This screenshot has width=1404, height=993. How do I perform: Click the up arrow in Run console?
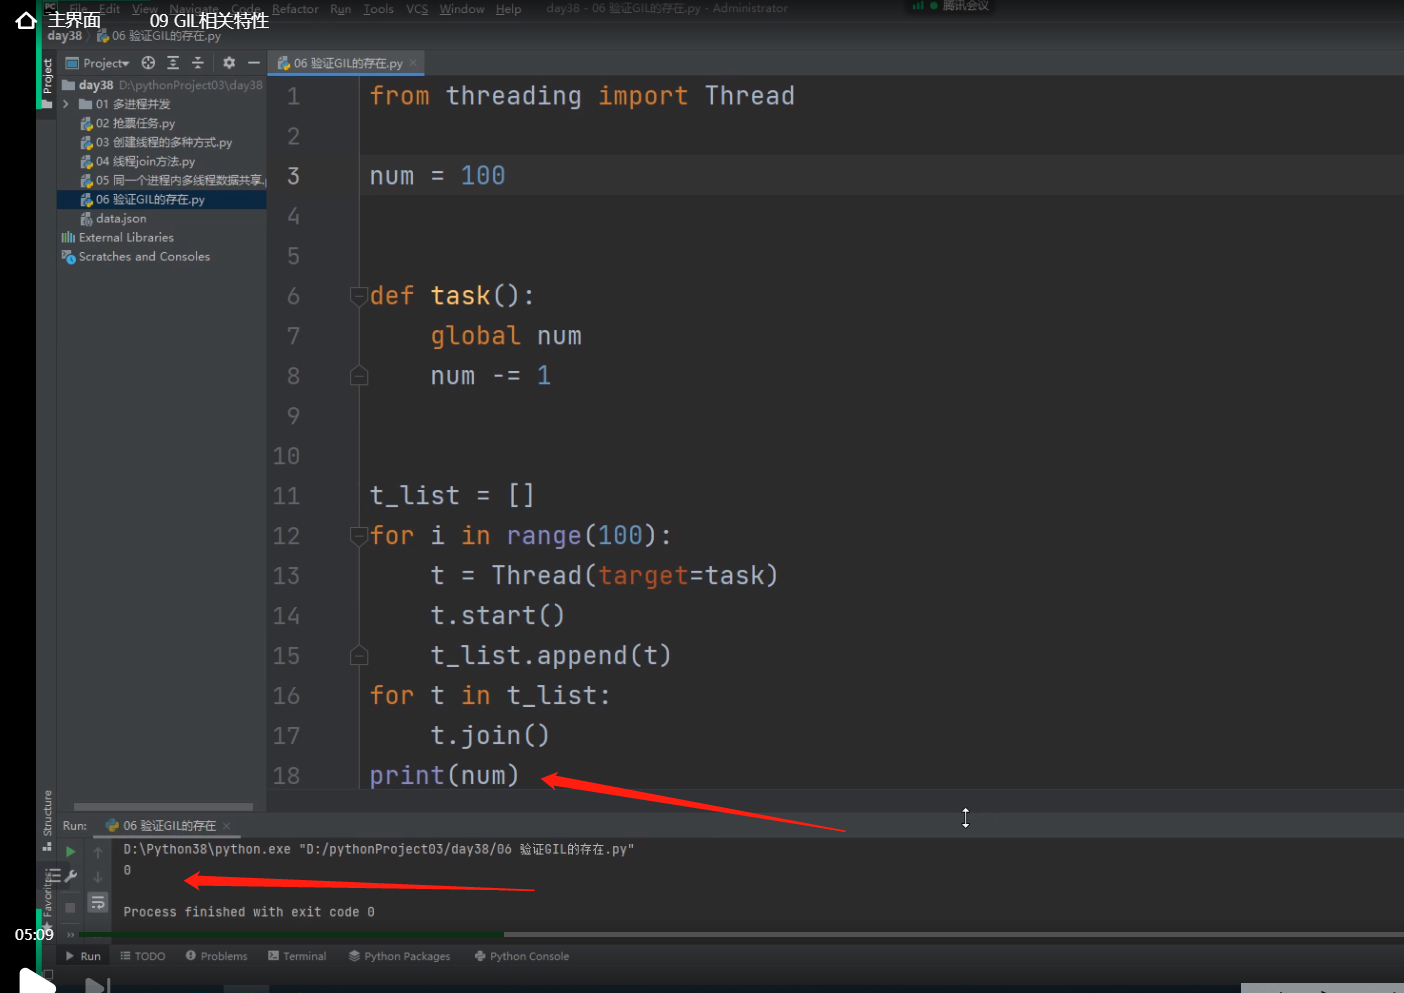[x=98, y=852]
